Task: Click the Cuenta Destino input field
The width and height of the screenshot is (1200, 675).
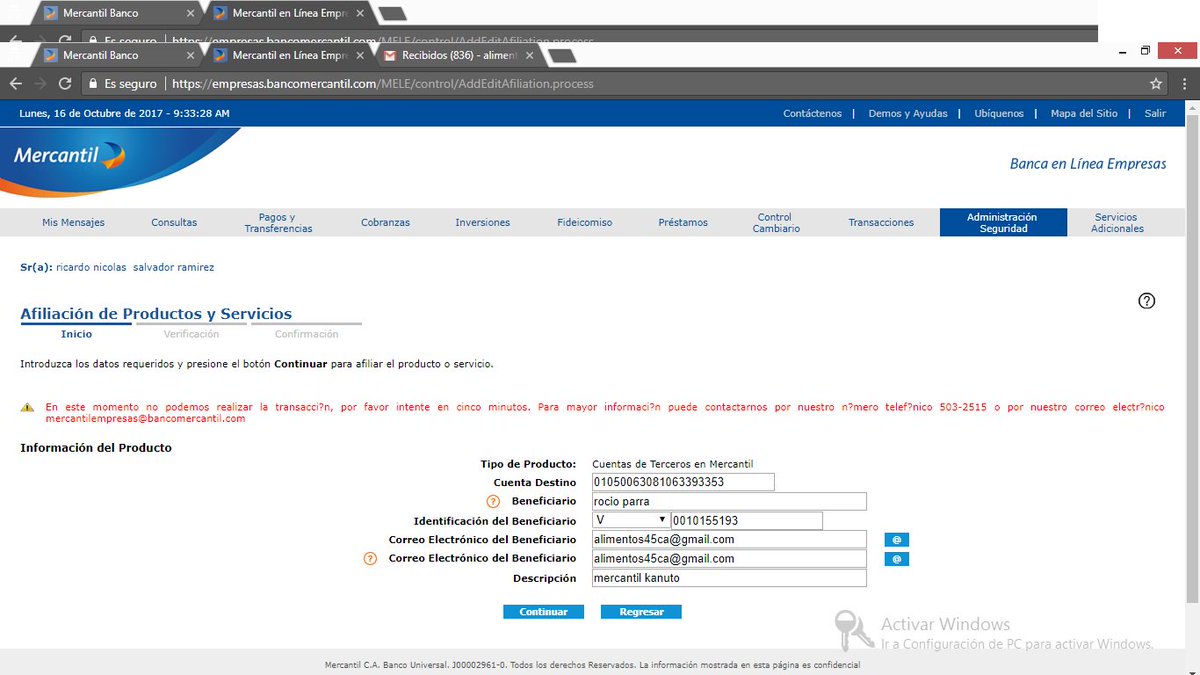Action: pyautogui.click(x=683, y=482)
